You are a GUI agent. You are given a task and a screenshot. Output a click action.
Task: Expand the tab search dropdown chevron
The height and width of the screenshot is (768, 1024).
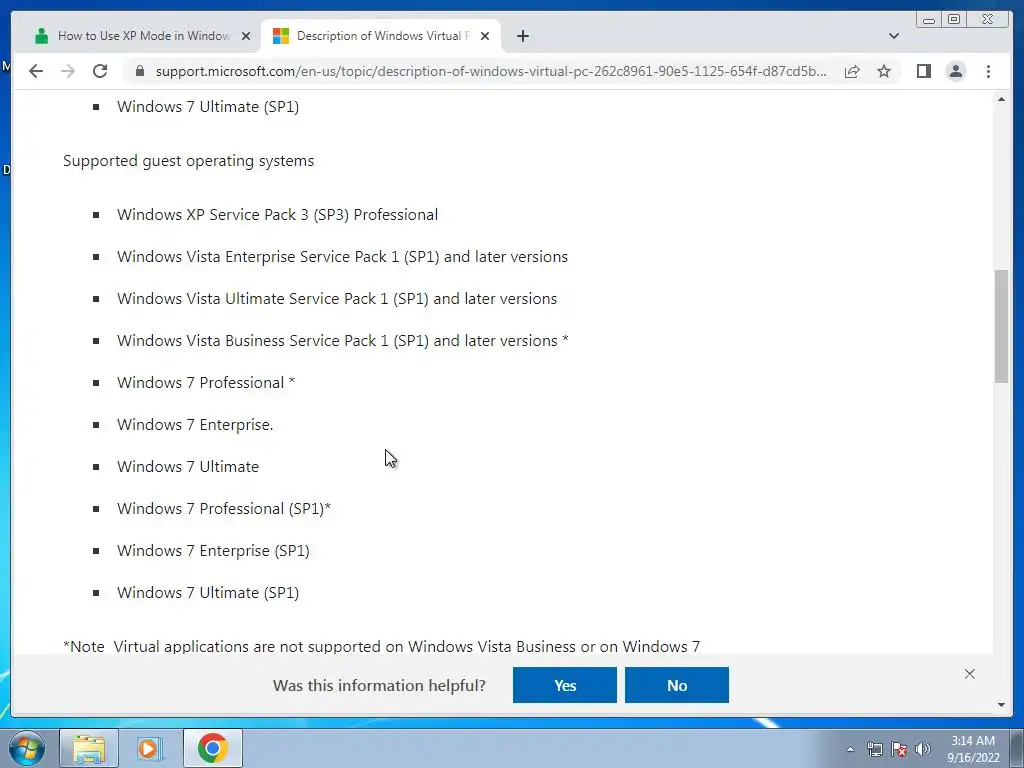coord(893,36)
